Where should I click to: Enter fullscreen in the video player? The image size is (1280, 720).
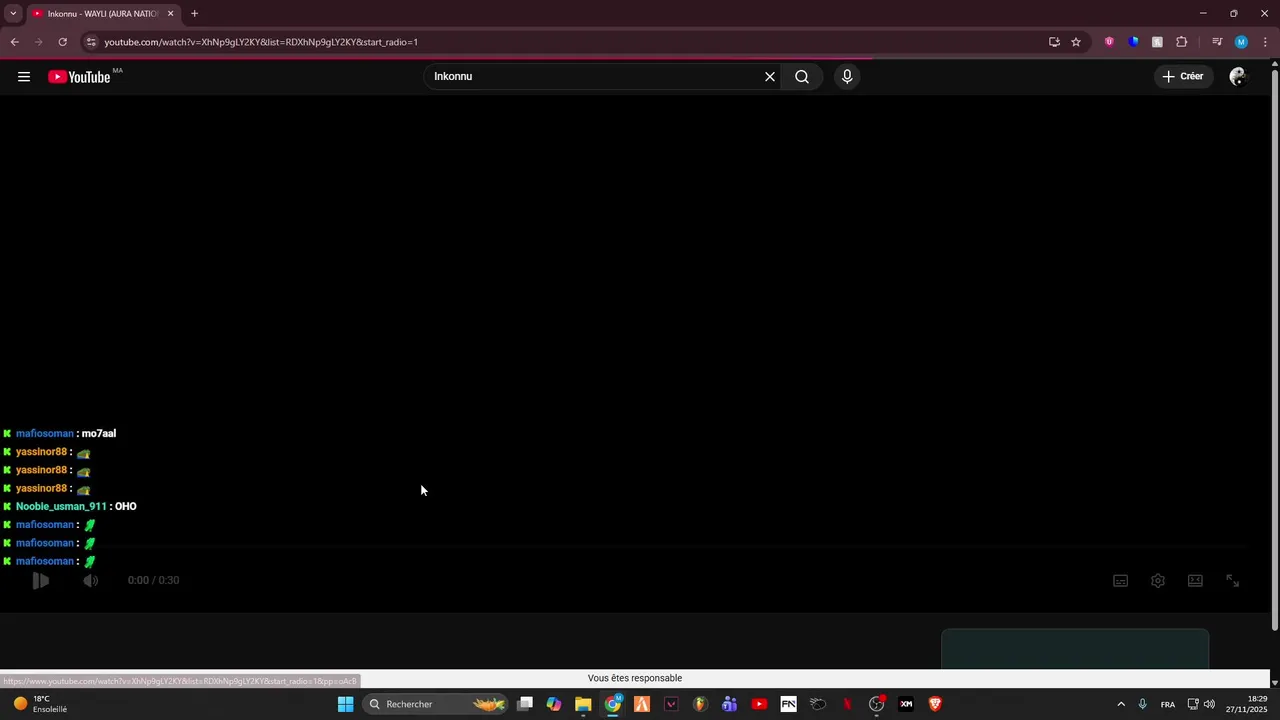coord(1233,581)
